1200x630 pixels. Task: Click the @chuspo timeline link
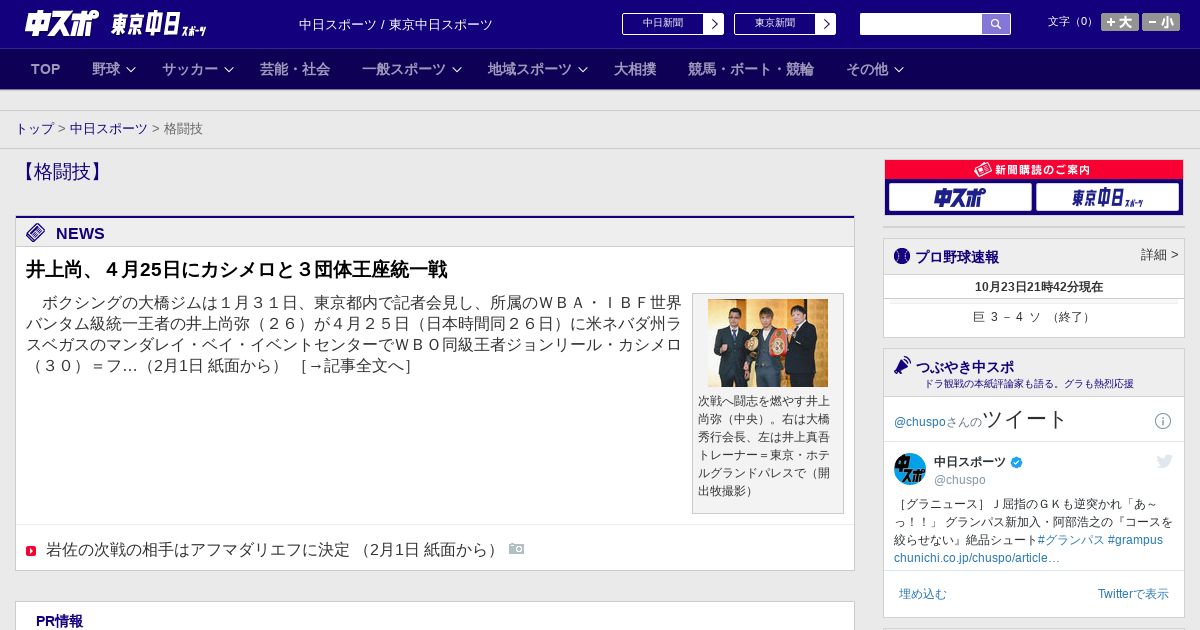click(919, 422)
